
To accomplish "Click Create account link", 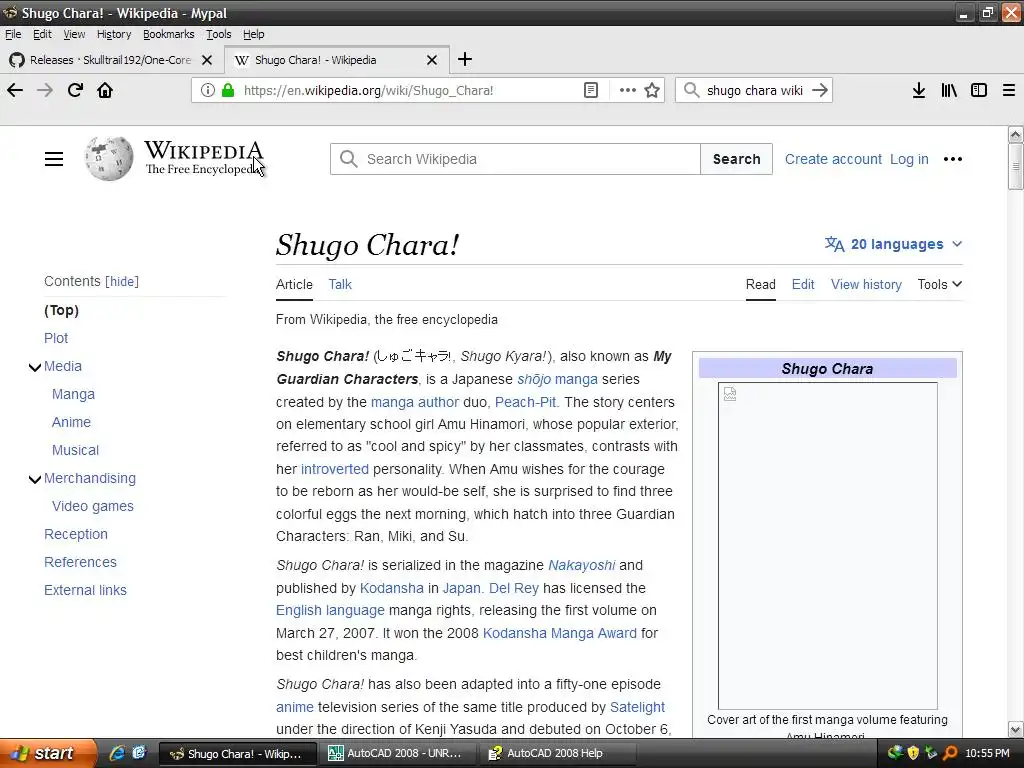I will click(833, 159).
